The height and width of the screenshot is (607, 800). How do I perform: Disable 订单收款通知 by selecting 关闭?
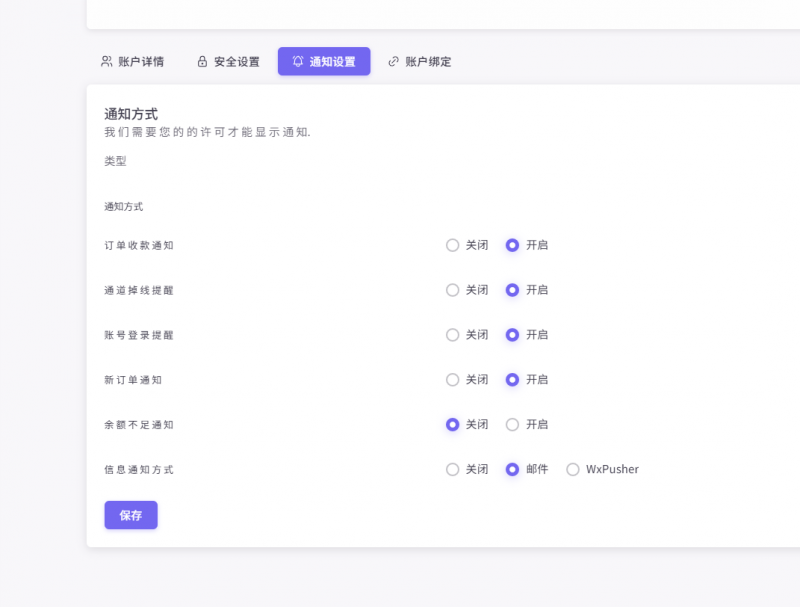[x=453, y=245]
